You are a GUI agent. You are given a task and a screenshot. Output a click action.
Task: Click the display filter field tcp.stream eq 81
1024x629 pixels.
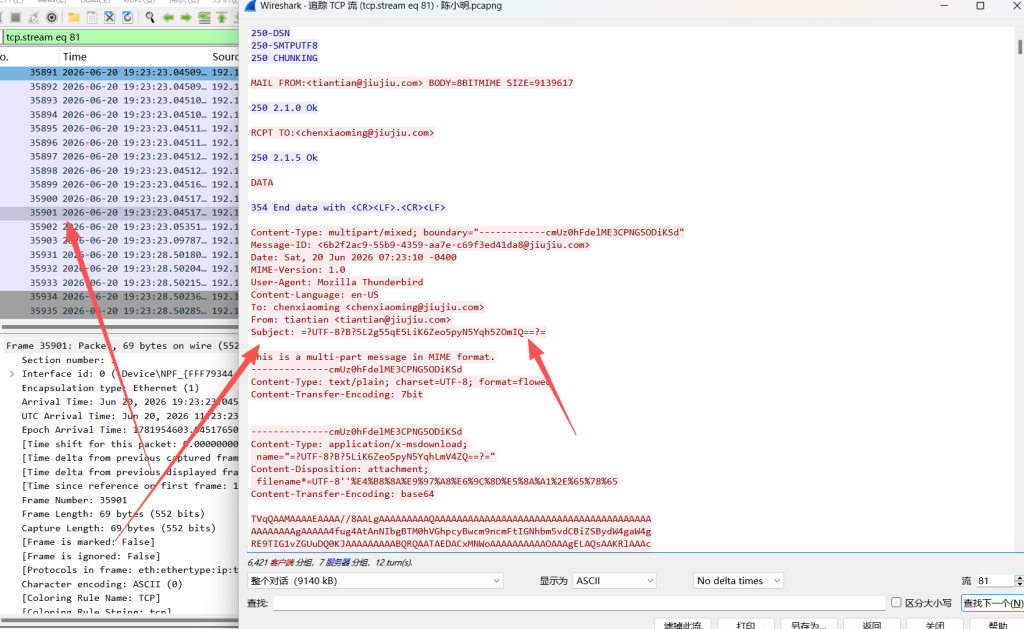tap(120, 37)
